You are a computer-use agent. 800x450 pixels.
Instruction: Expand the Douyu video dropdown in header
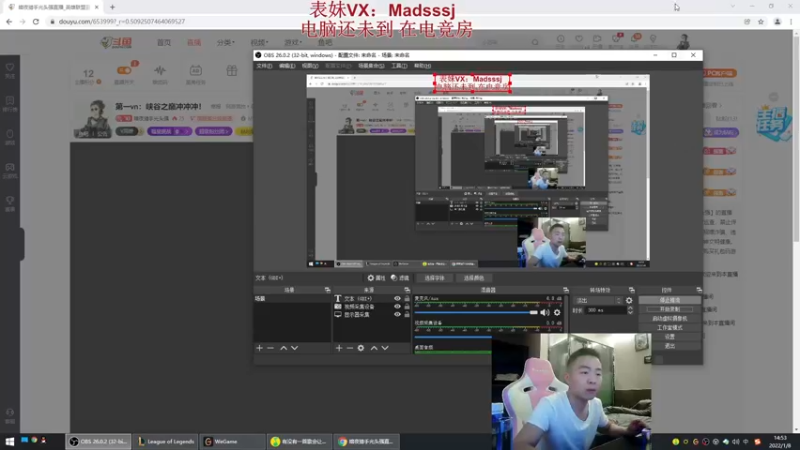(x=259, y=42)
